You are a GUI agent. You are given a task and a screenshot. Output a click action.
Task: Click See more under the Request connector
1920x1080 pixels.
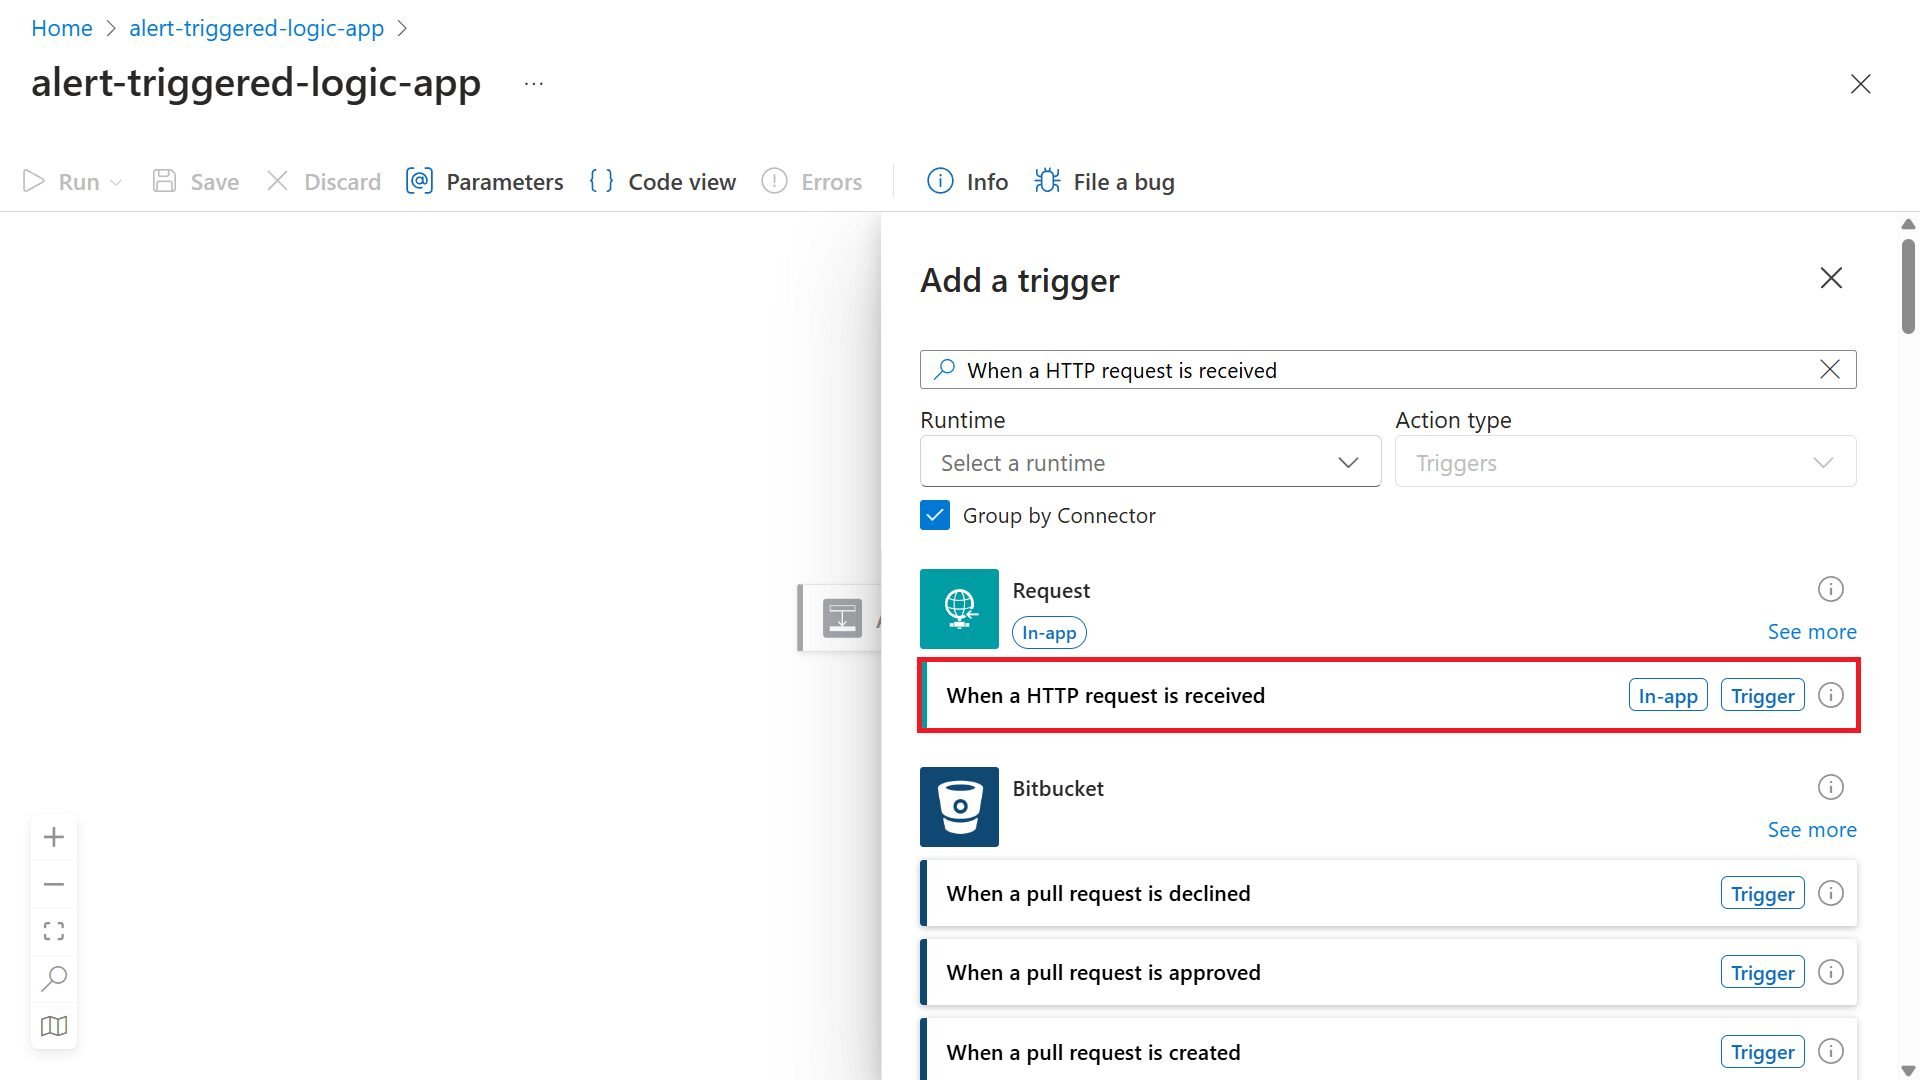[1811, 632]
